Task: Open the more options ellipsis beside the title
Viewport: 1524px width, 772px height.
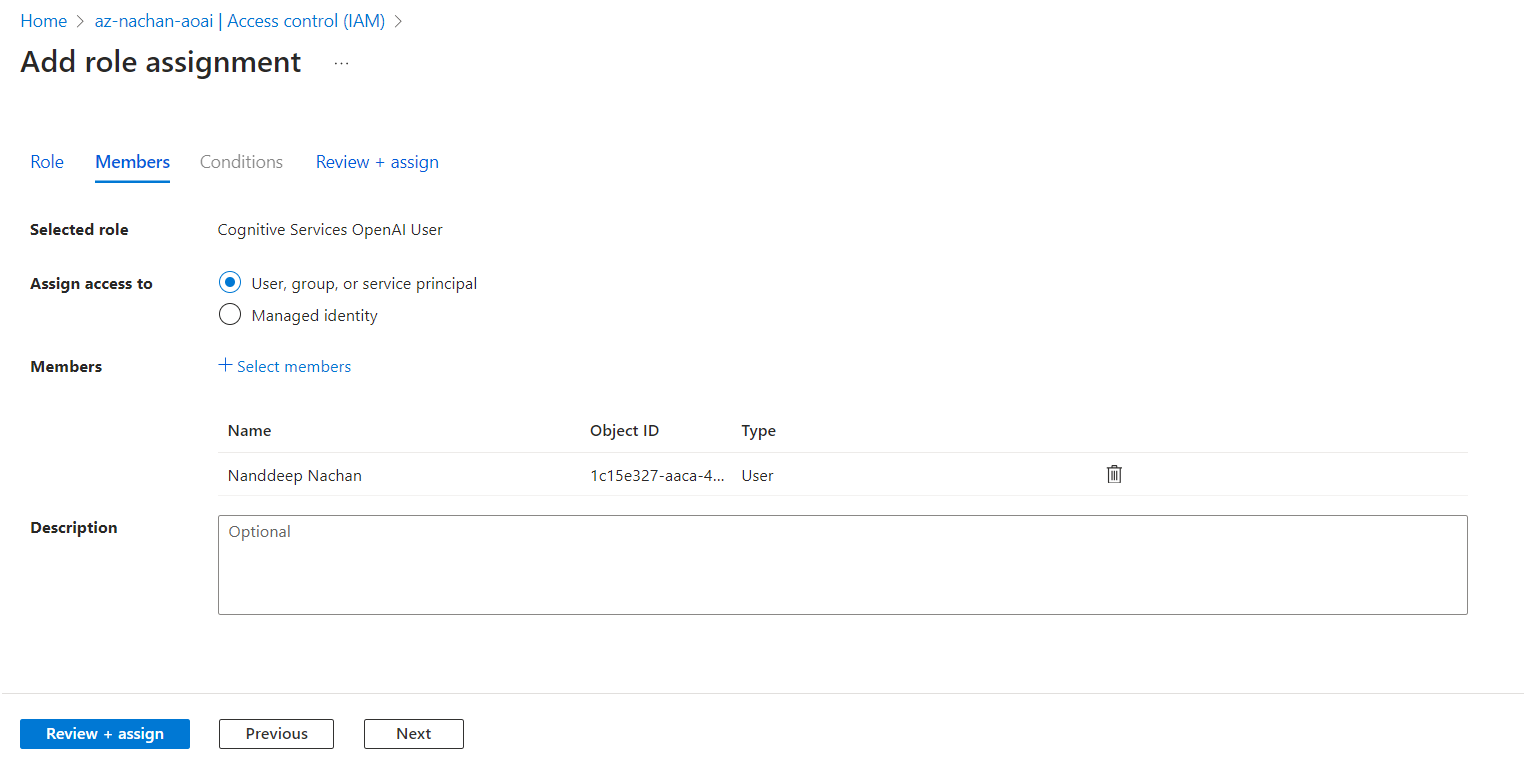Action: [342, 63]
